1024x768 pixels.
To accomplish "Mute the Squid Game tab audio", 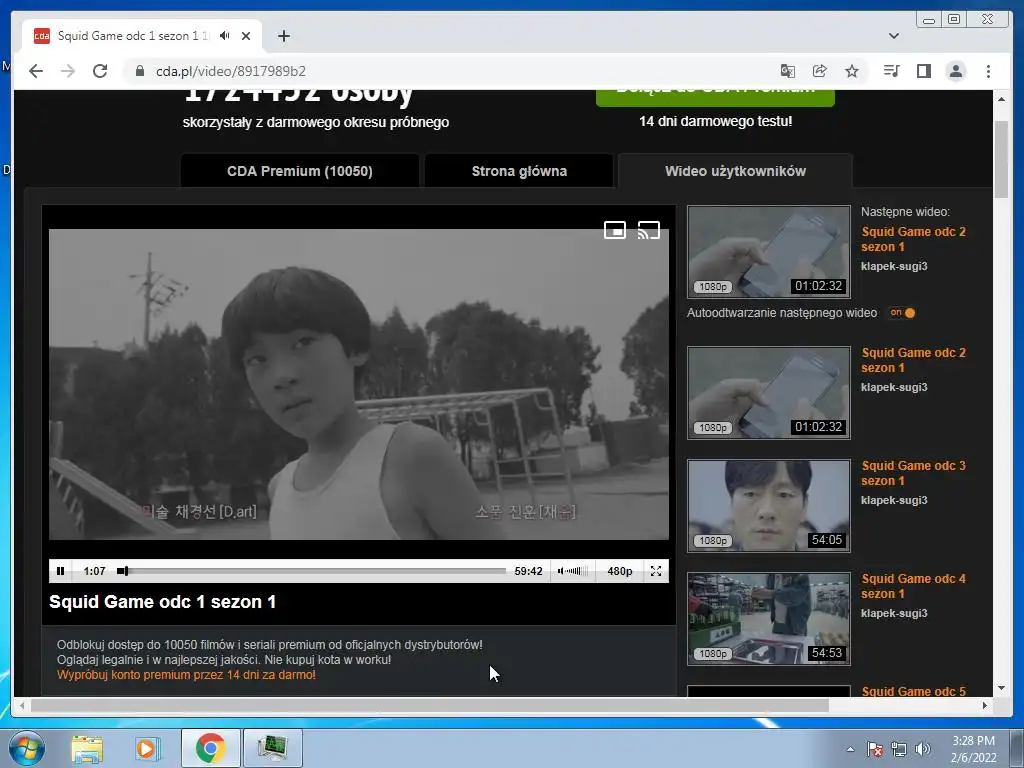I will point(225,36).
